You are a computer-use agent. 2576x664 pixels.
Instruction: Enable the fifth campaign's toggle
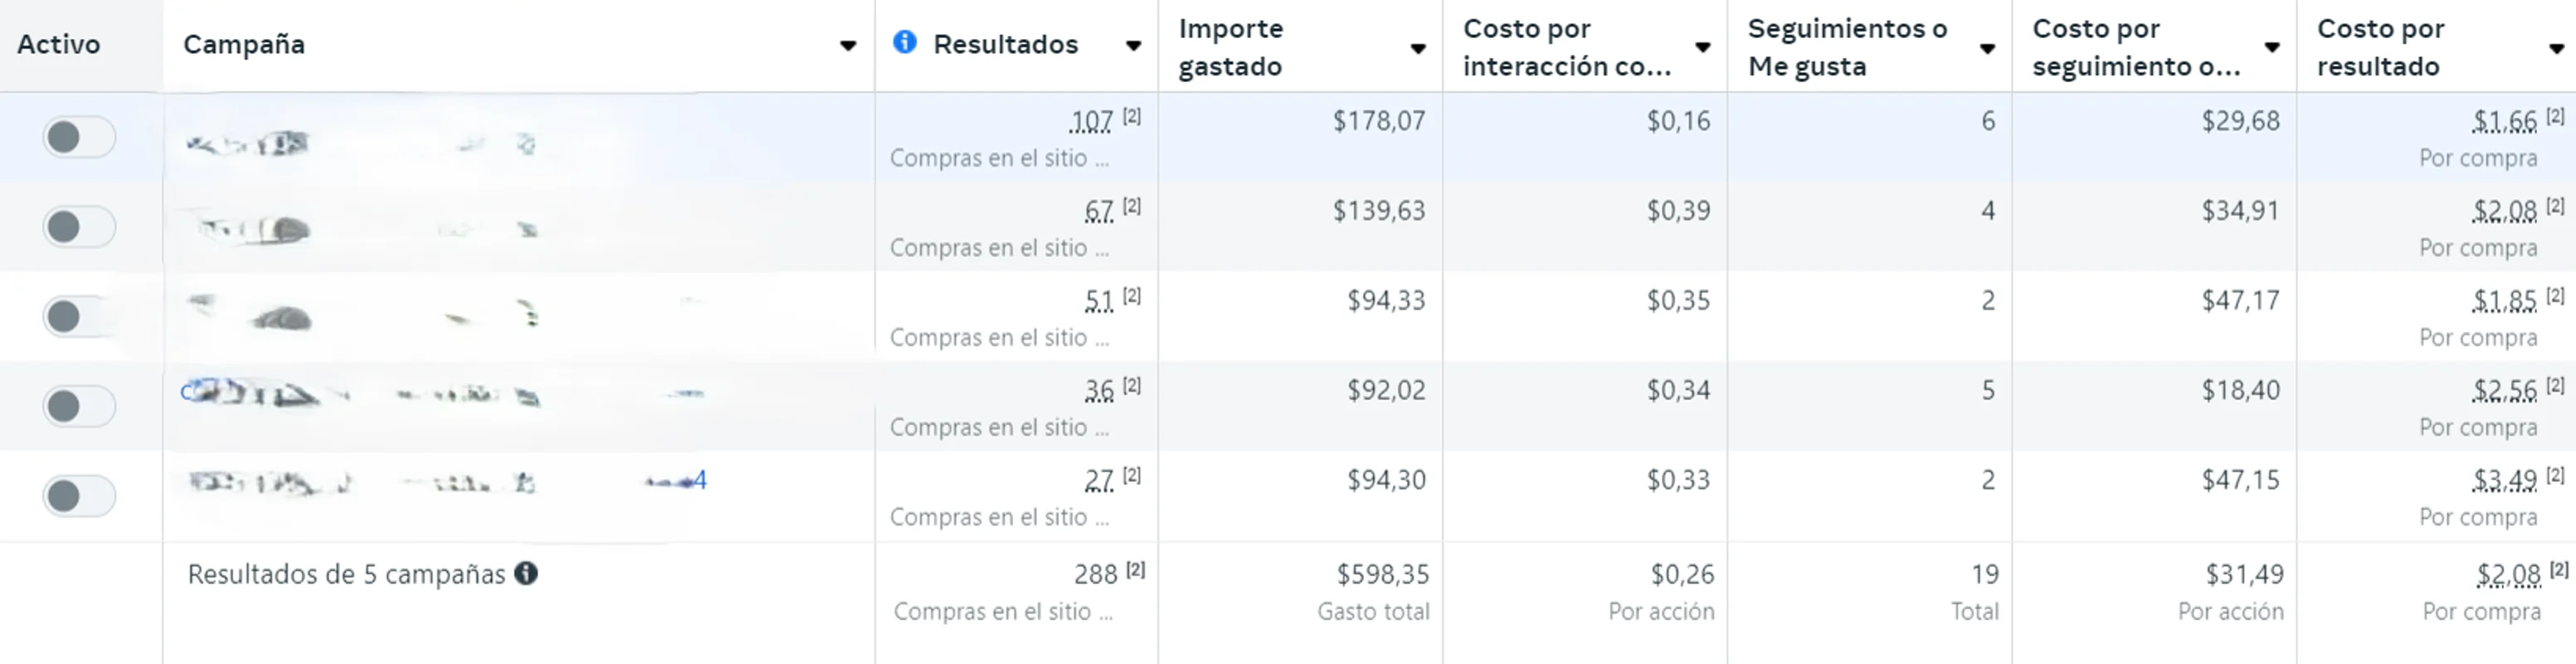pos(80,496)
